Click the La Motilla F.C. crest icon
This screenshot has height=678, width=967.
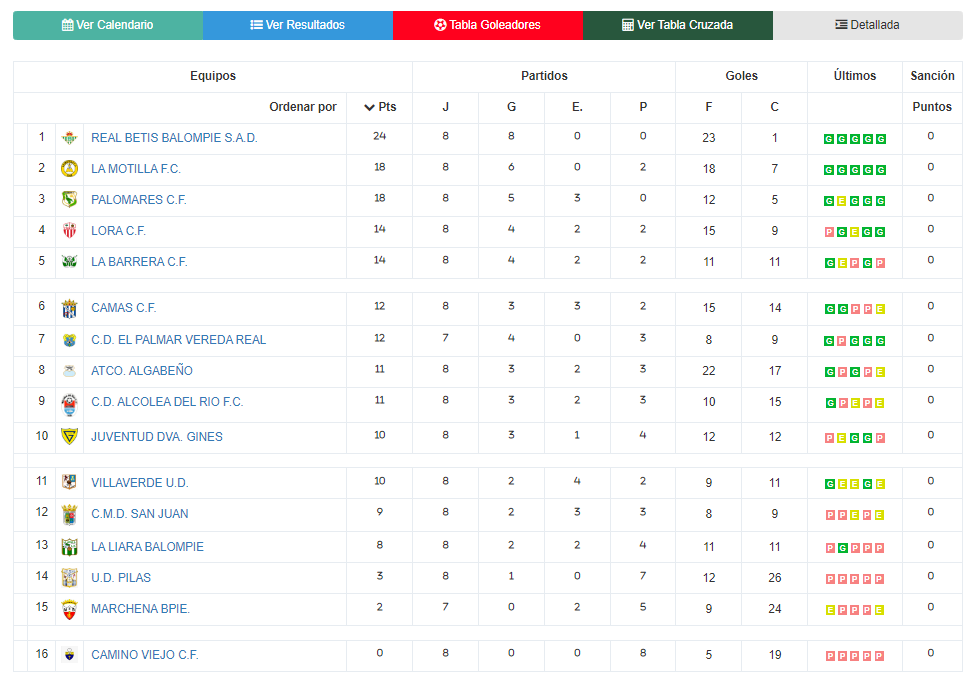tap(70, 168)
